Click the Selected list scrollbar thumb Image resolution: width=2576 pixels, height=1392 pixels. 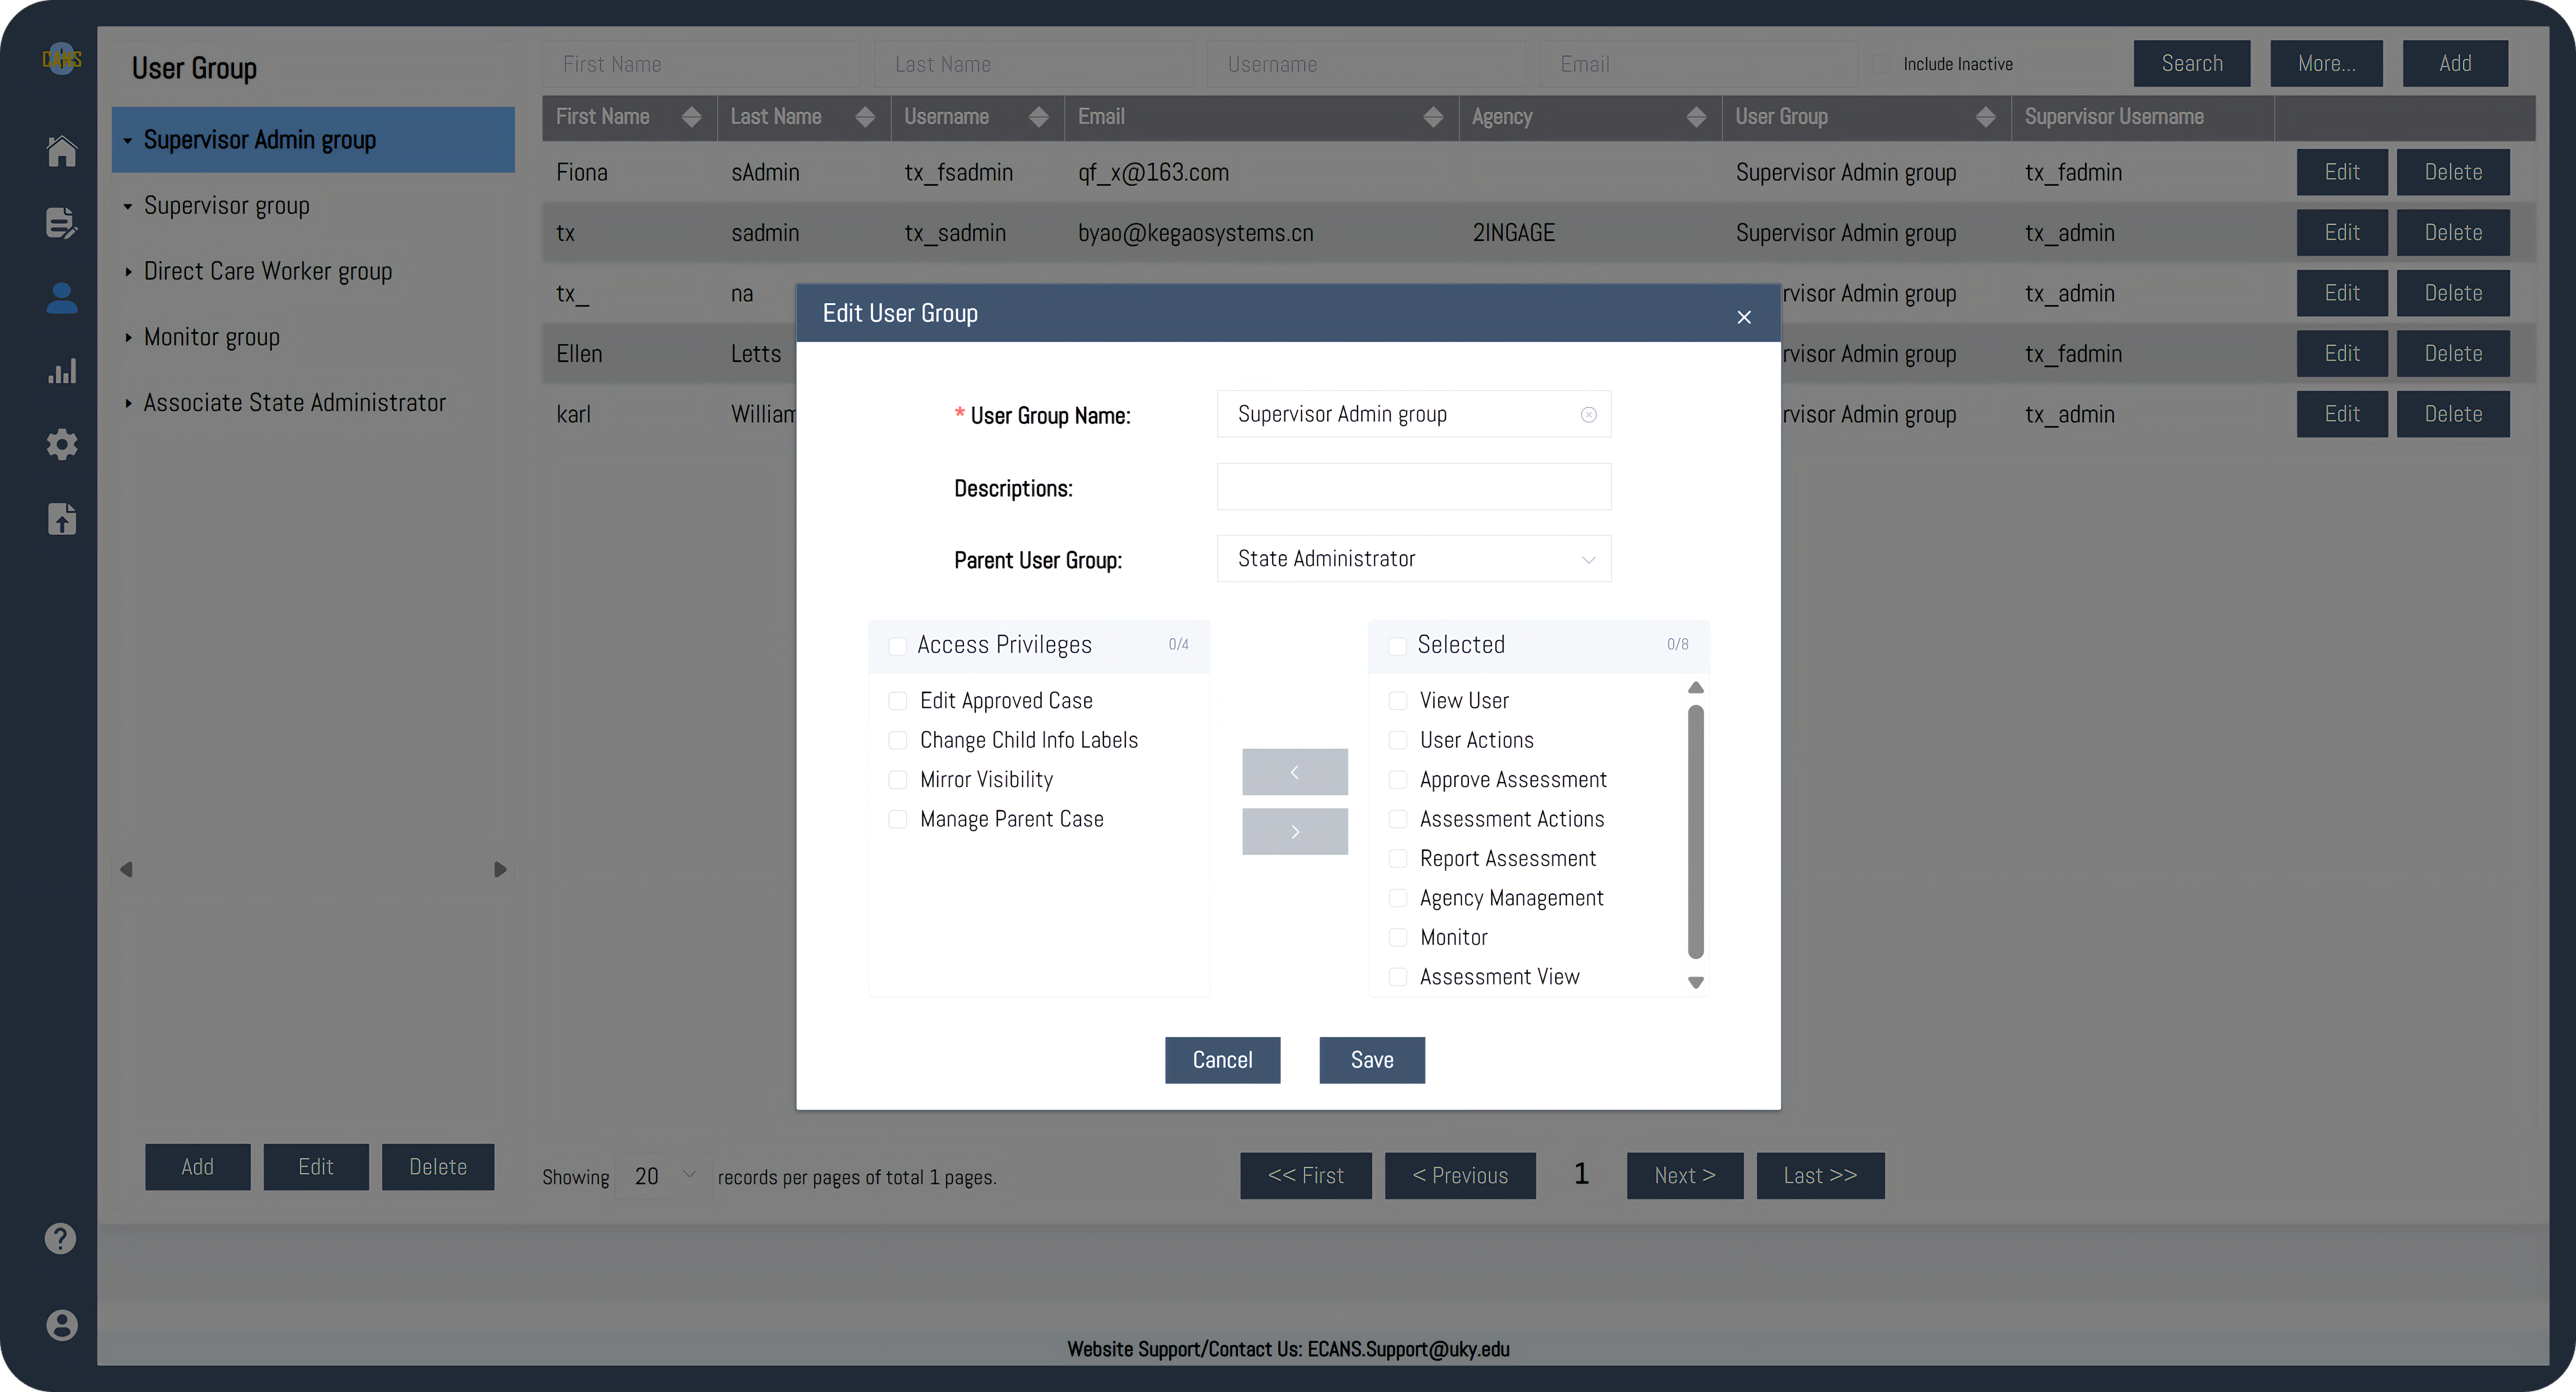coord(1696,832)
